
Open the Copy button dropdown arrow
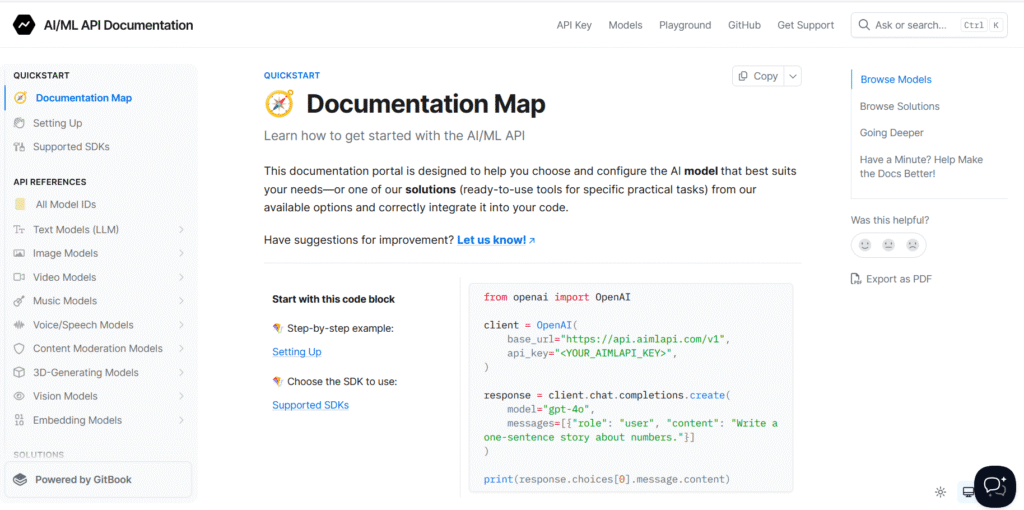coord(793,76)
